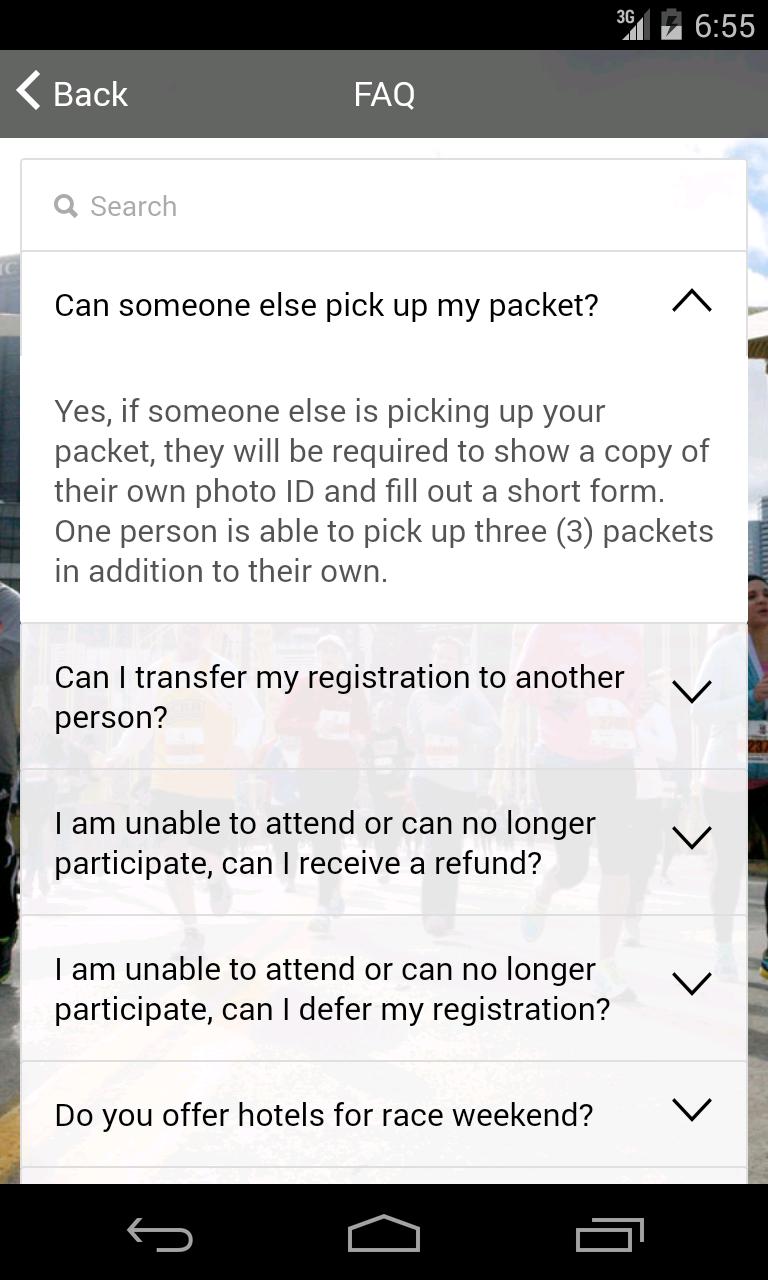The image size is (768, 1280).
Task: Expand the defer registration chevron
Action: [x=692, y=984]
